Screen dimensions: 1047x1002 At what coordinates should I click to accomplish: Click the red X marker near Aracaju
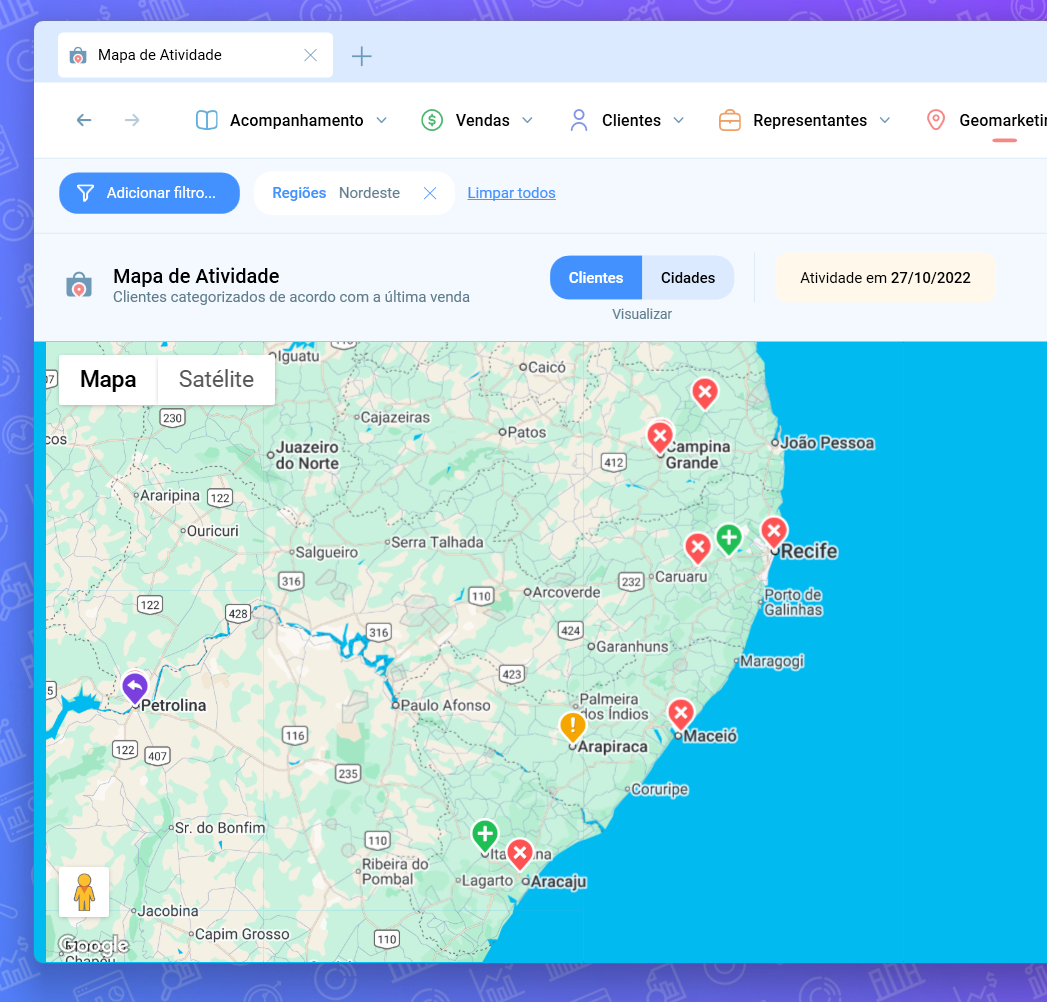click(x=519, y=854)
